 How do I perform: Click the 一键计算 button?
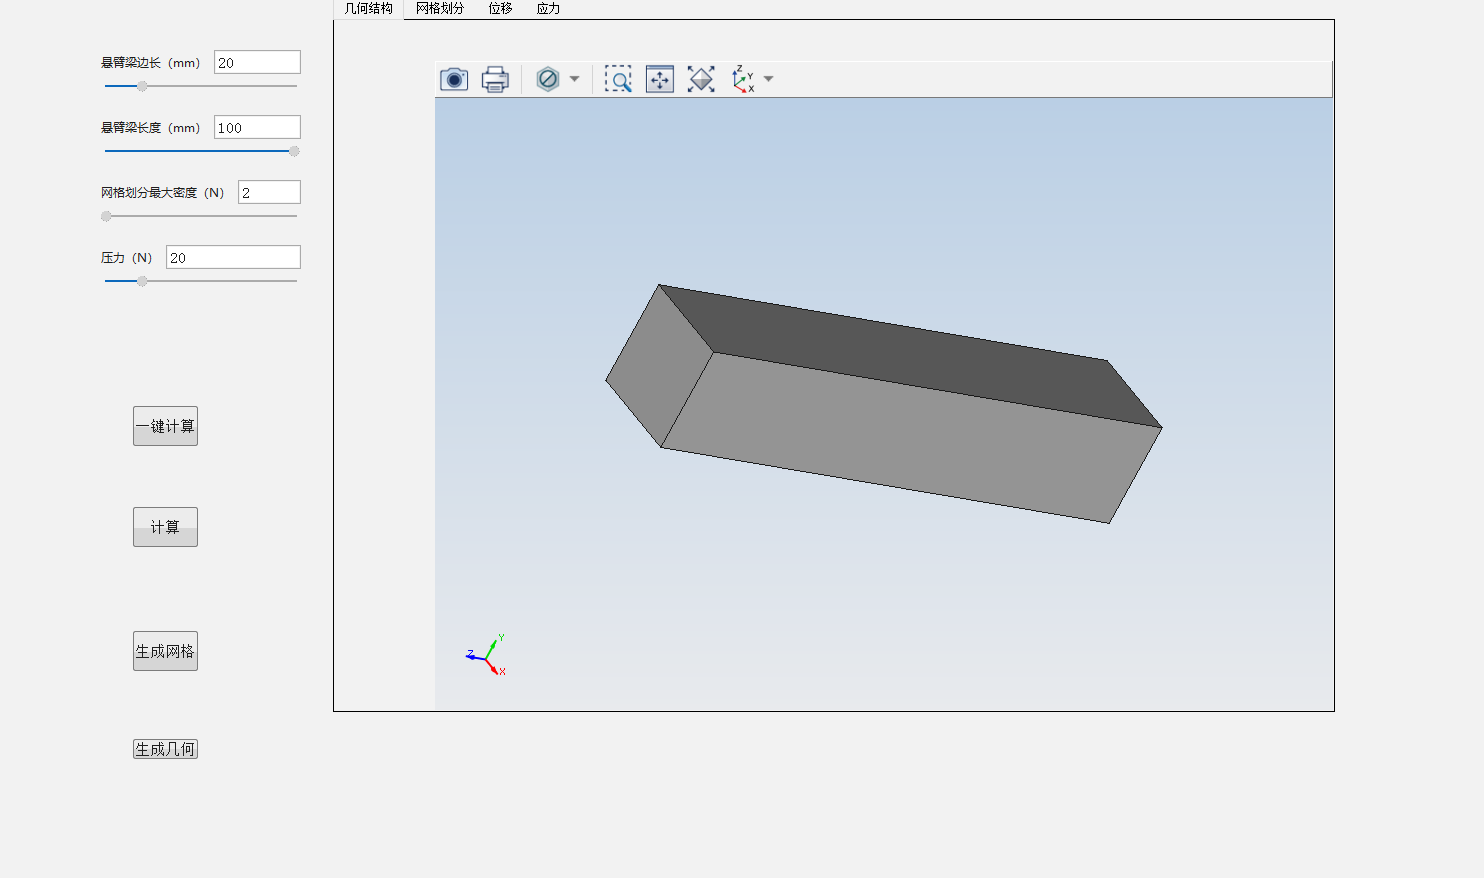coord(165,426)
